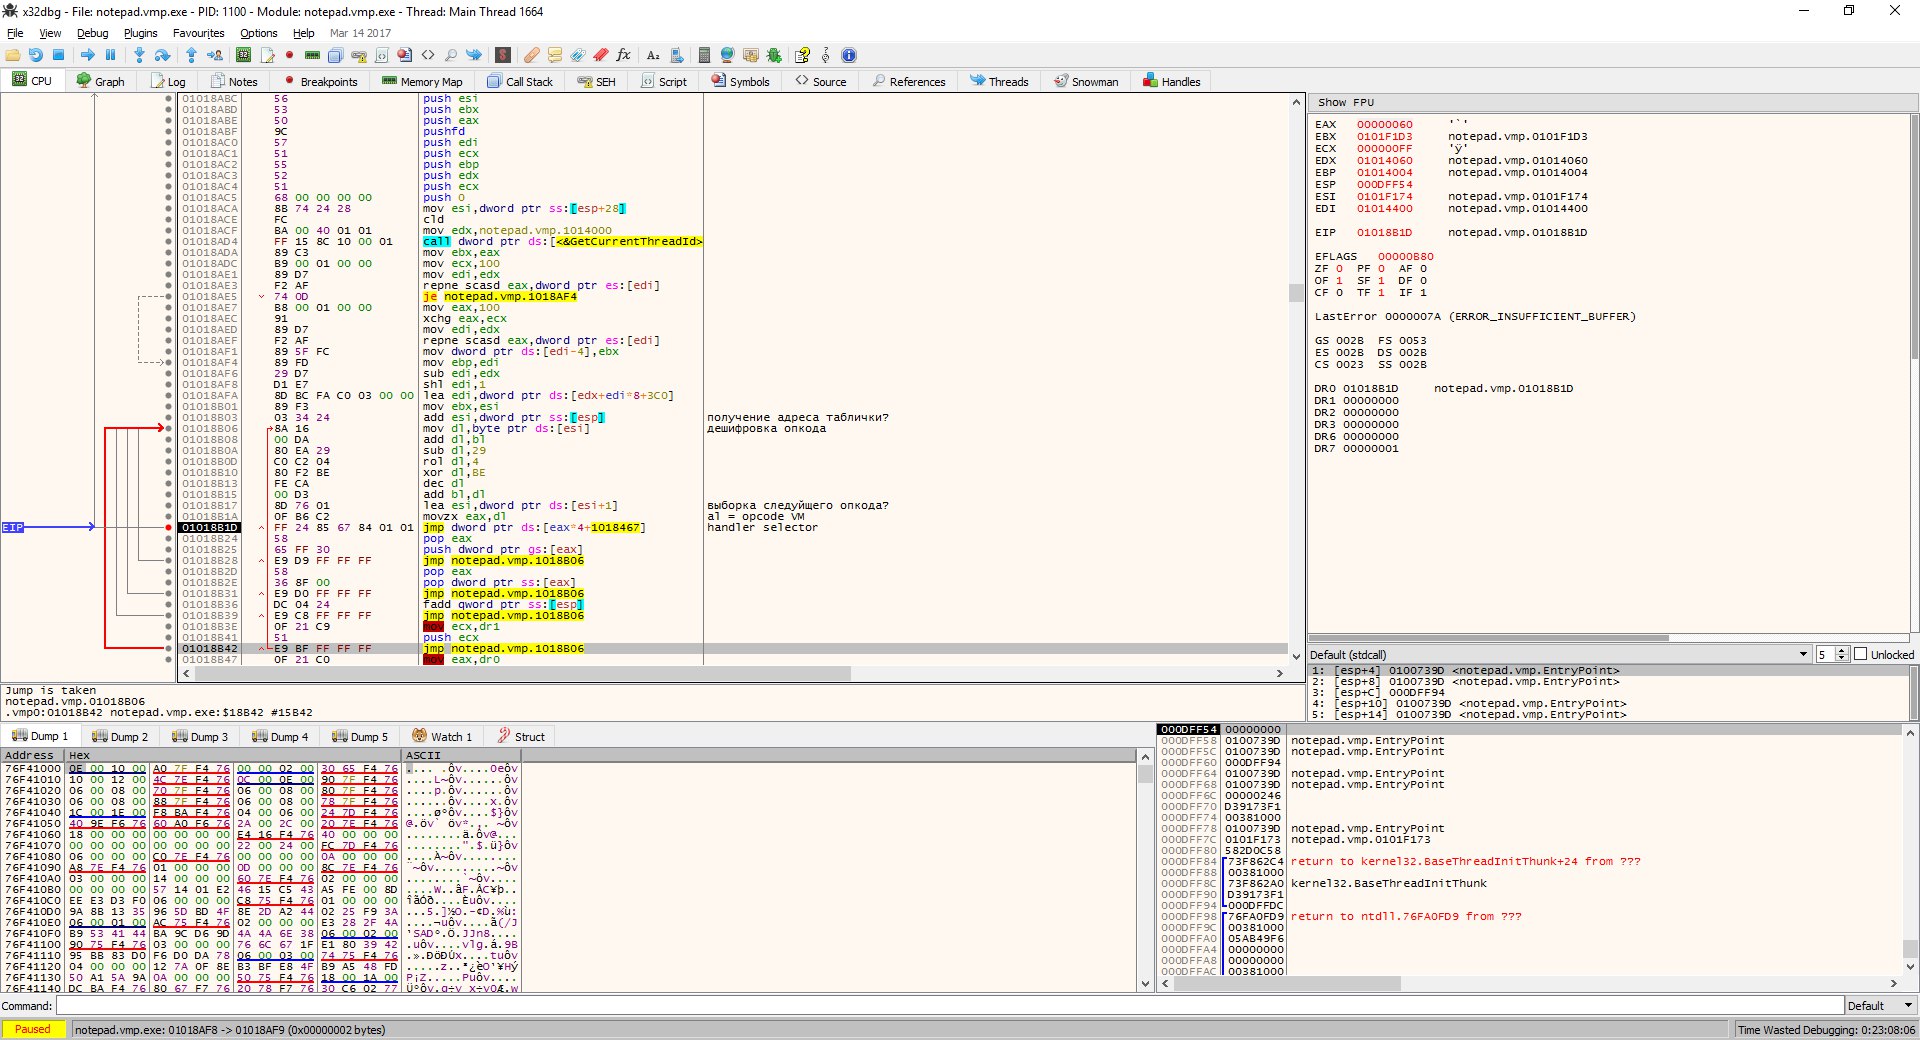
Task: Click inside the Command input field
Action: click(x=950, y=1006)
